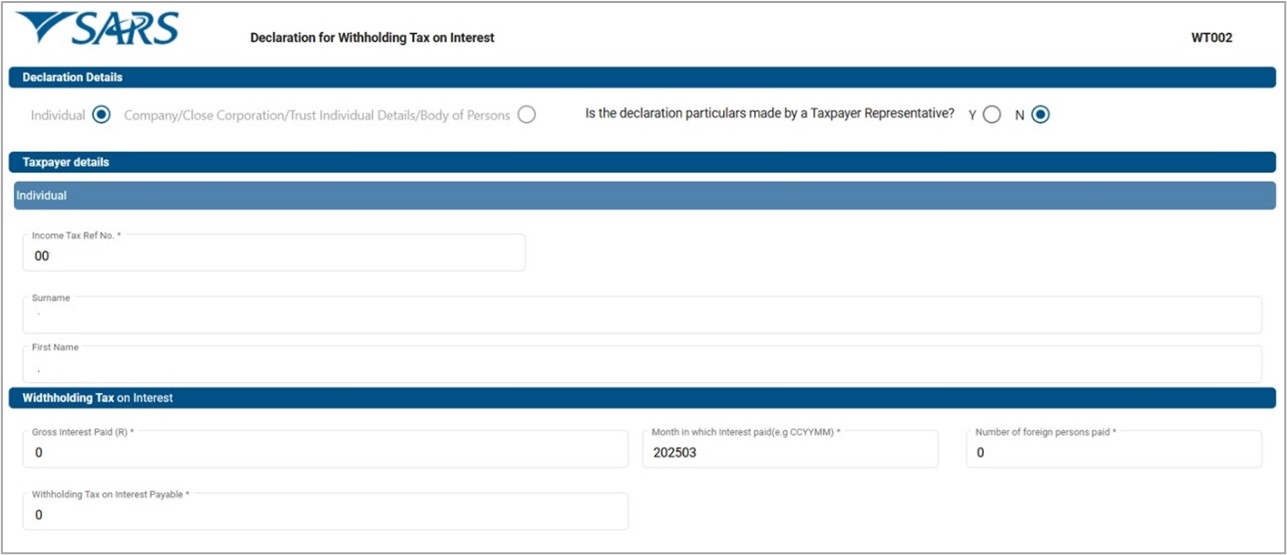Viewport: 1287px width, 555px height.
Task: Click the Withholding Tax on Interest header
Action: coord(642,398)
